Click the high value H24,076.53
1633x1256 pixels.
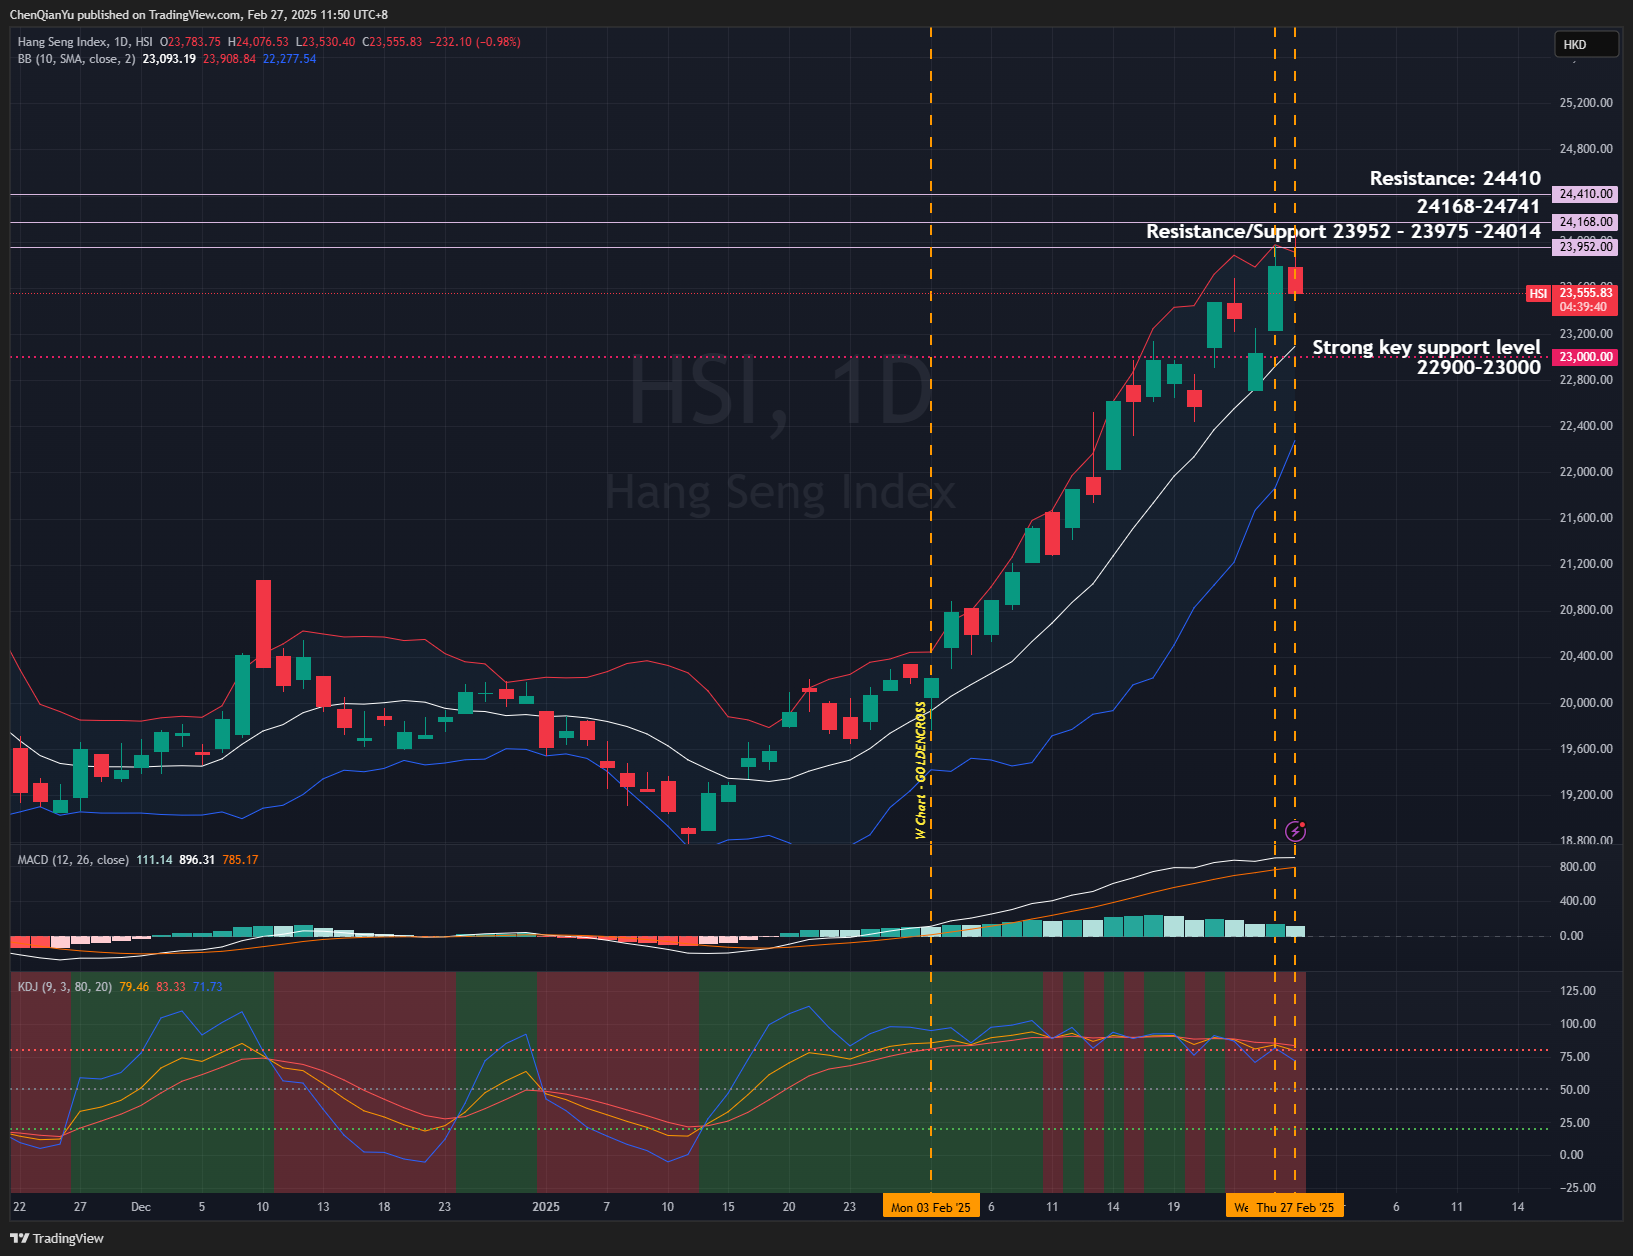pyautogui.click(x=258, y=42)
